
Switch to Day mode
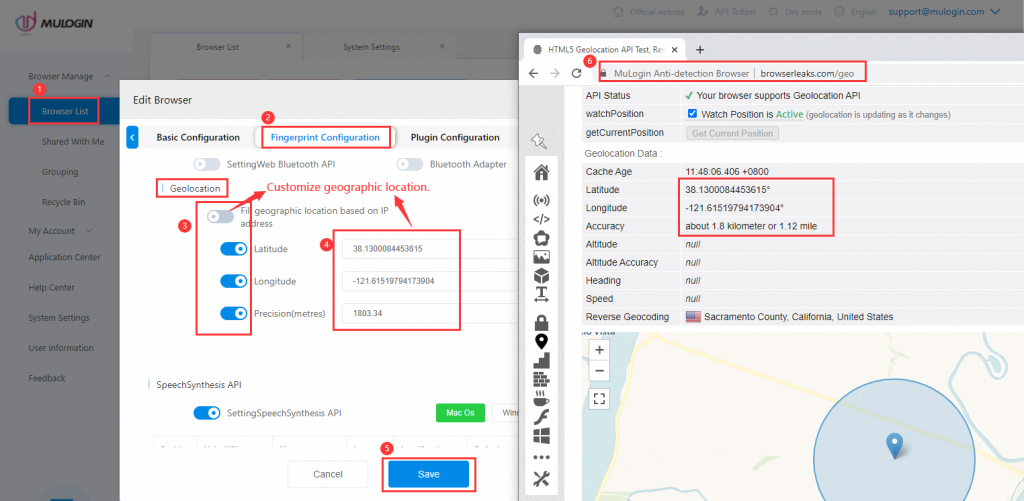pos(795,12)
